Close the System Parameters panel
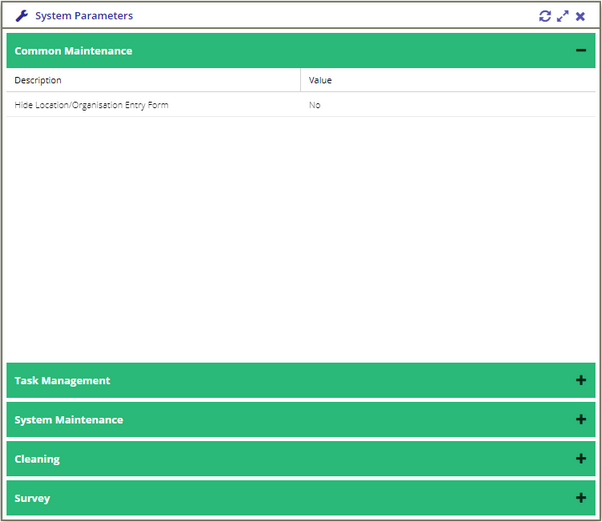 [580, 16]
